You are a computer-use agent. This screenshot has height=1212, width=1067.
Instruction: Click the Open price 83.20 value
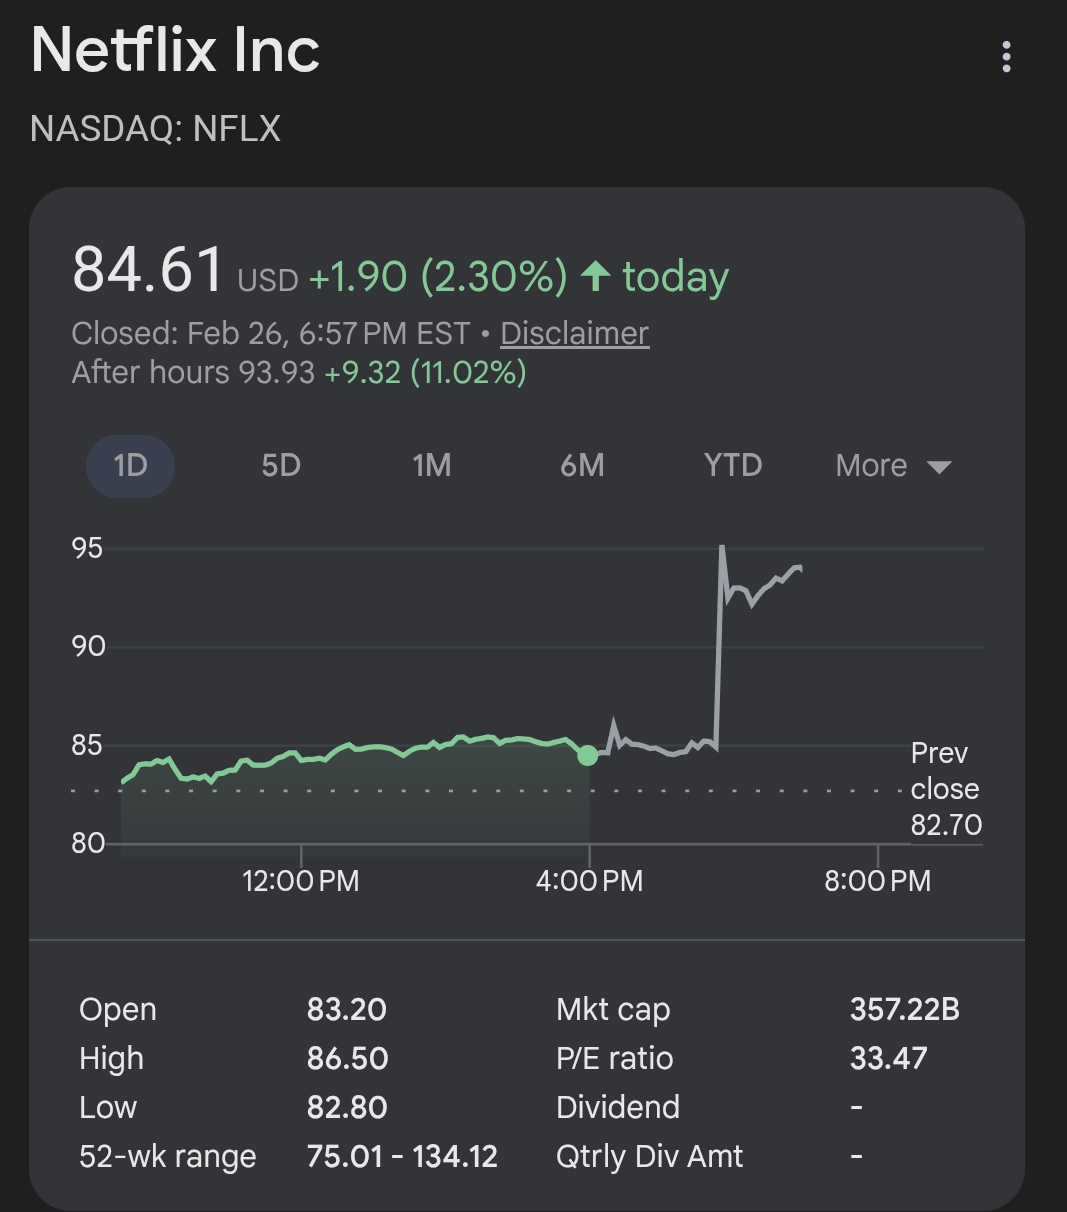coord(346,1010)
